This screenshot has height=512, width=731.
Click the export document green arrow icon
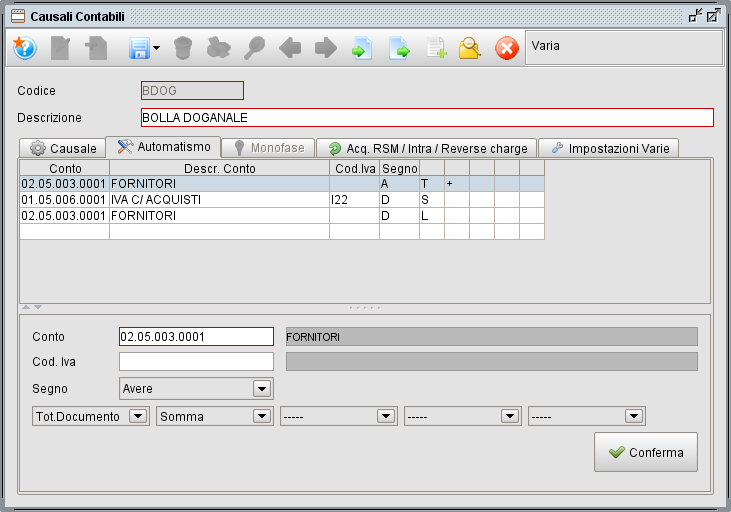click(x=399, y=48)
